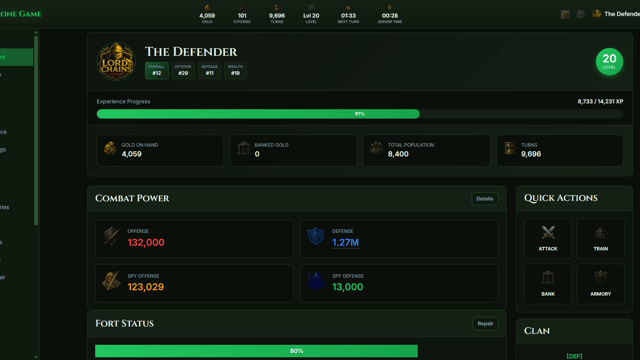Click the green level 20 circle badge
This screenshot has height=360, width=640.
tap(609, 62)
